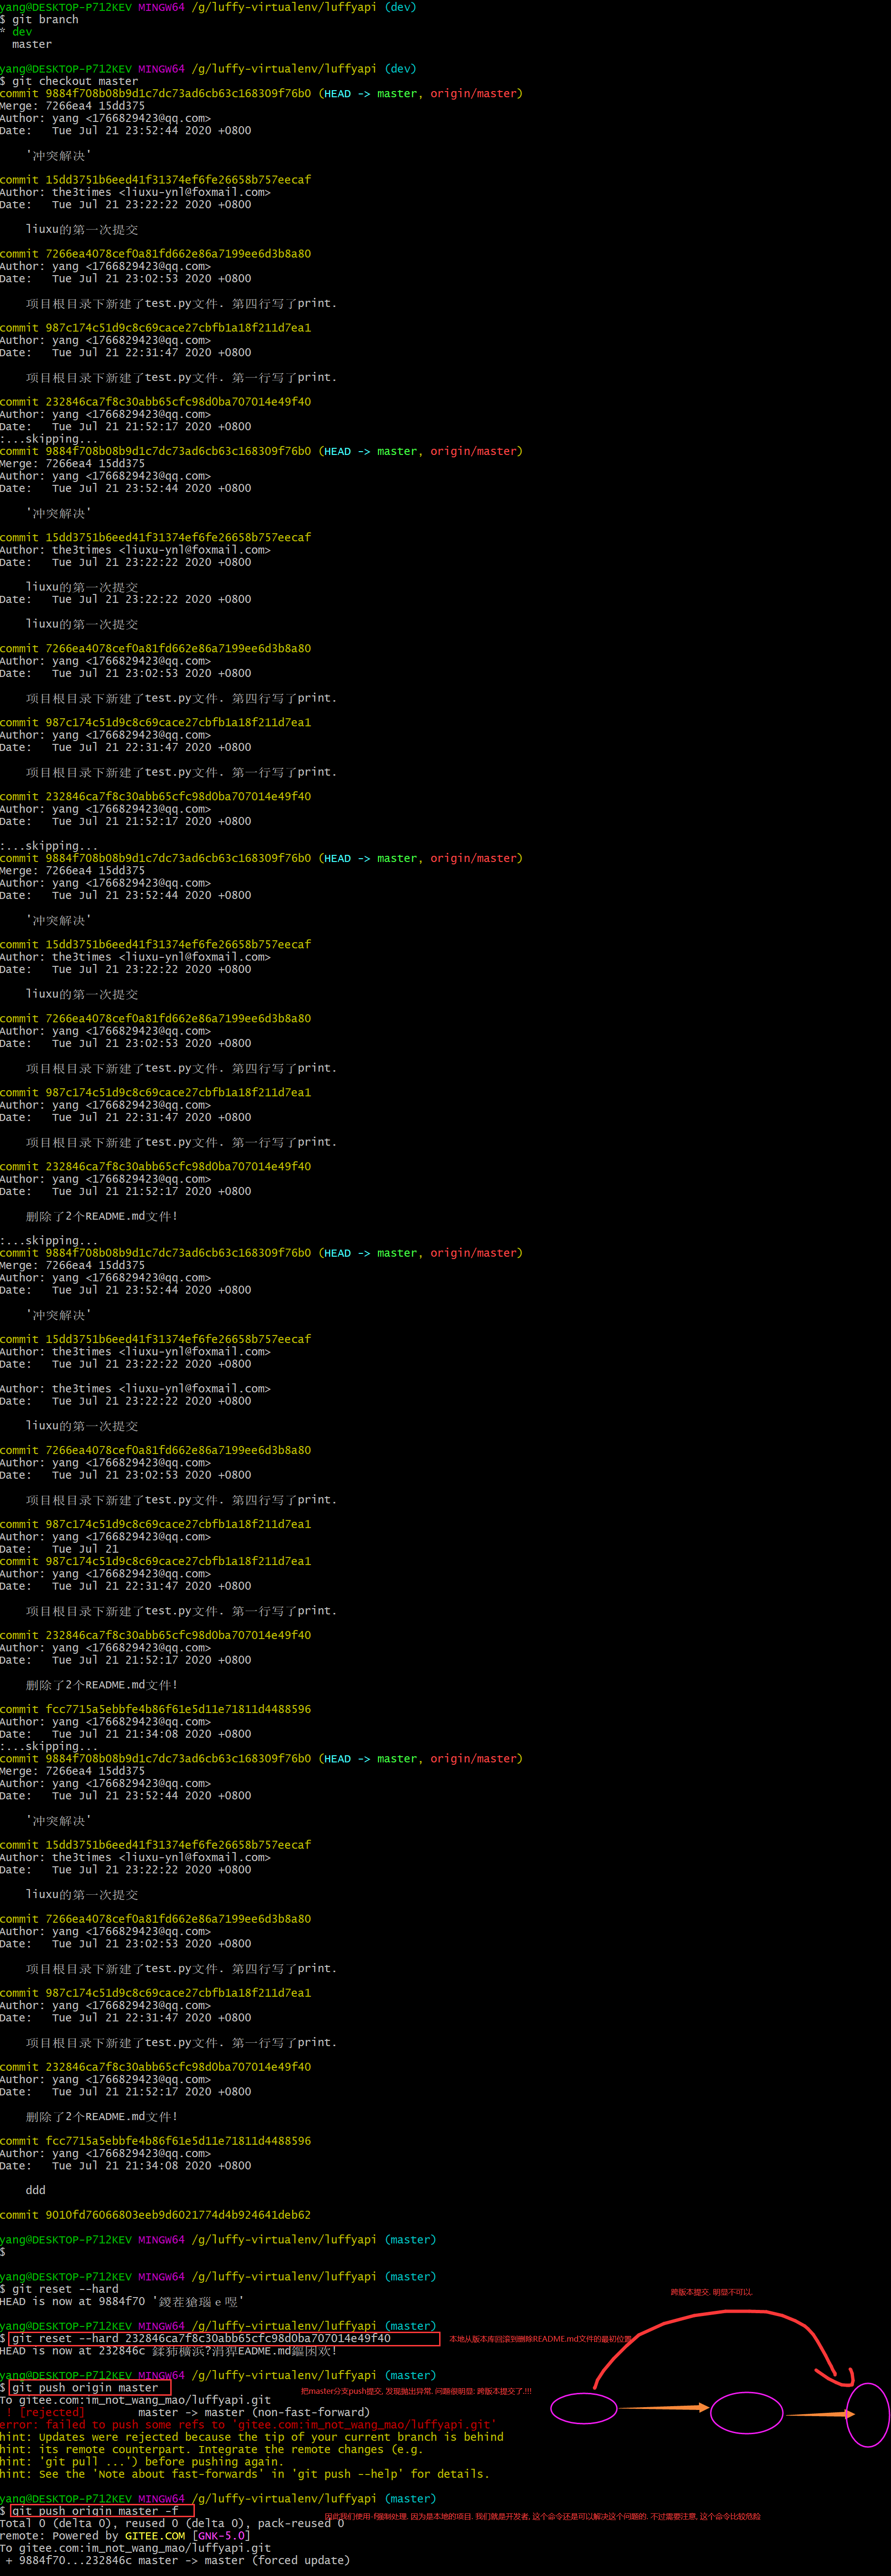Click the "HEAD is now at 232846c" output
891x2576 pixels.
(168, 2350)
